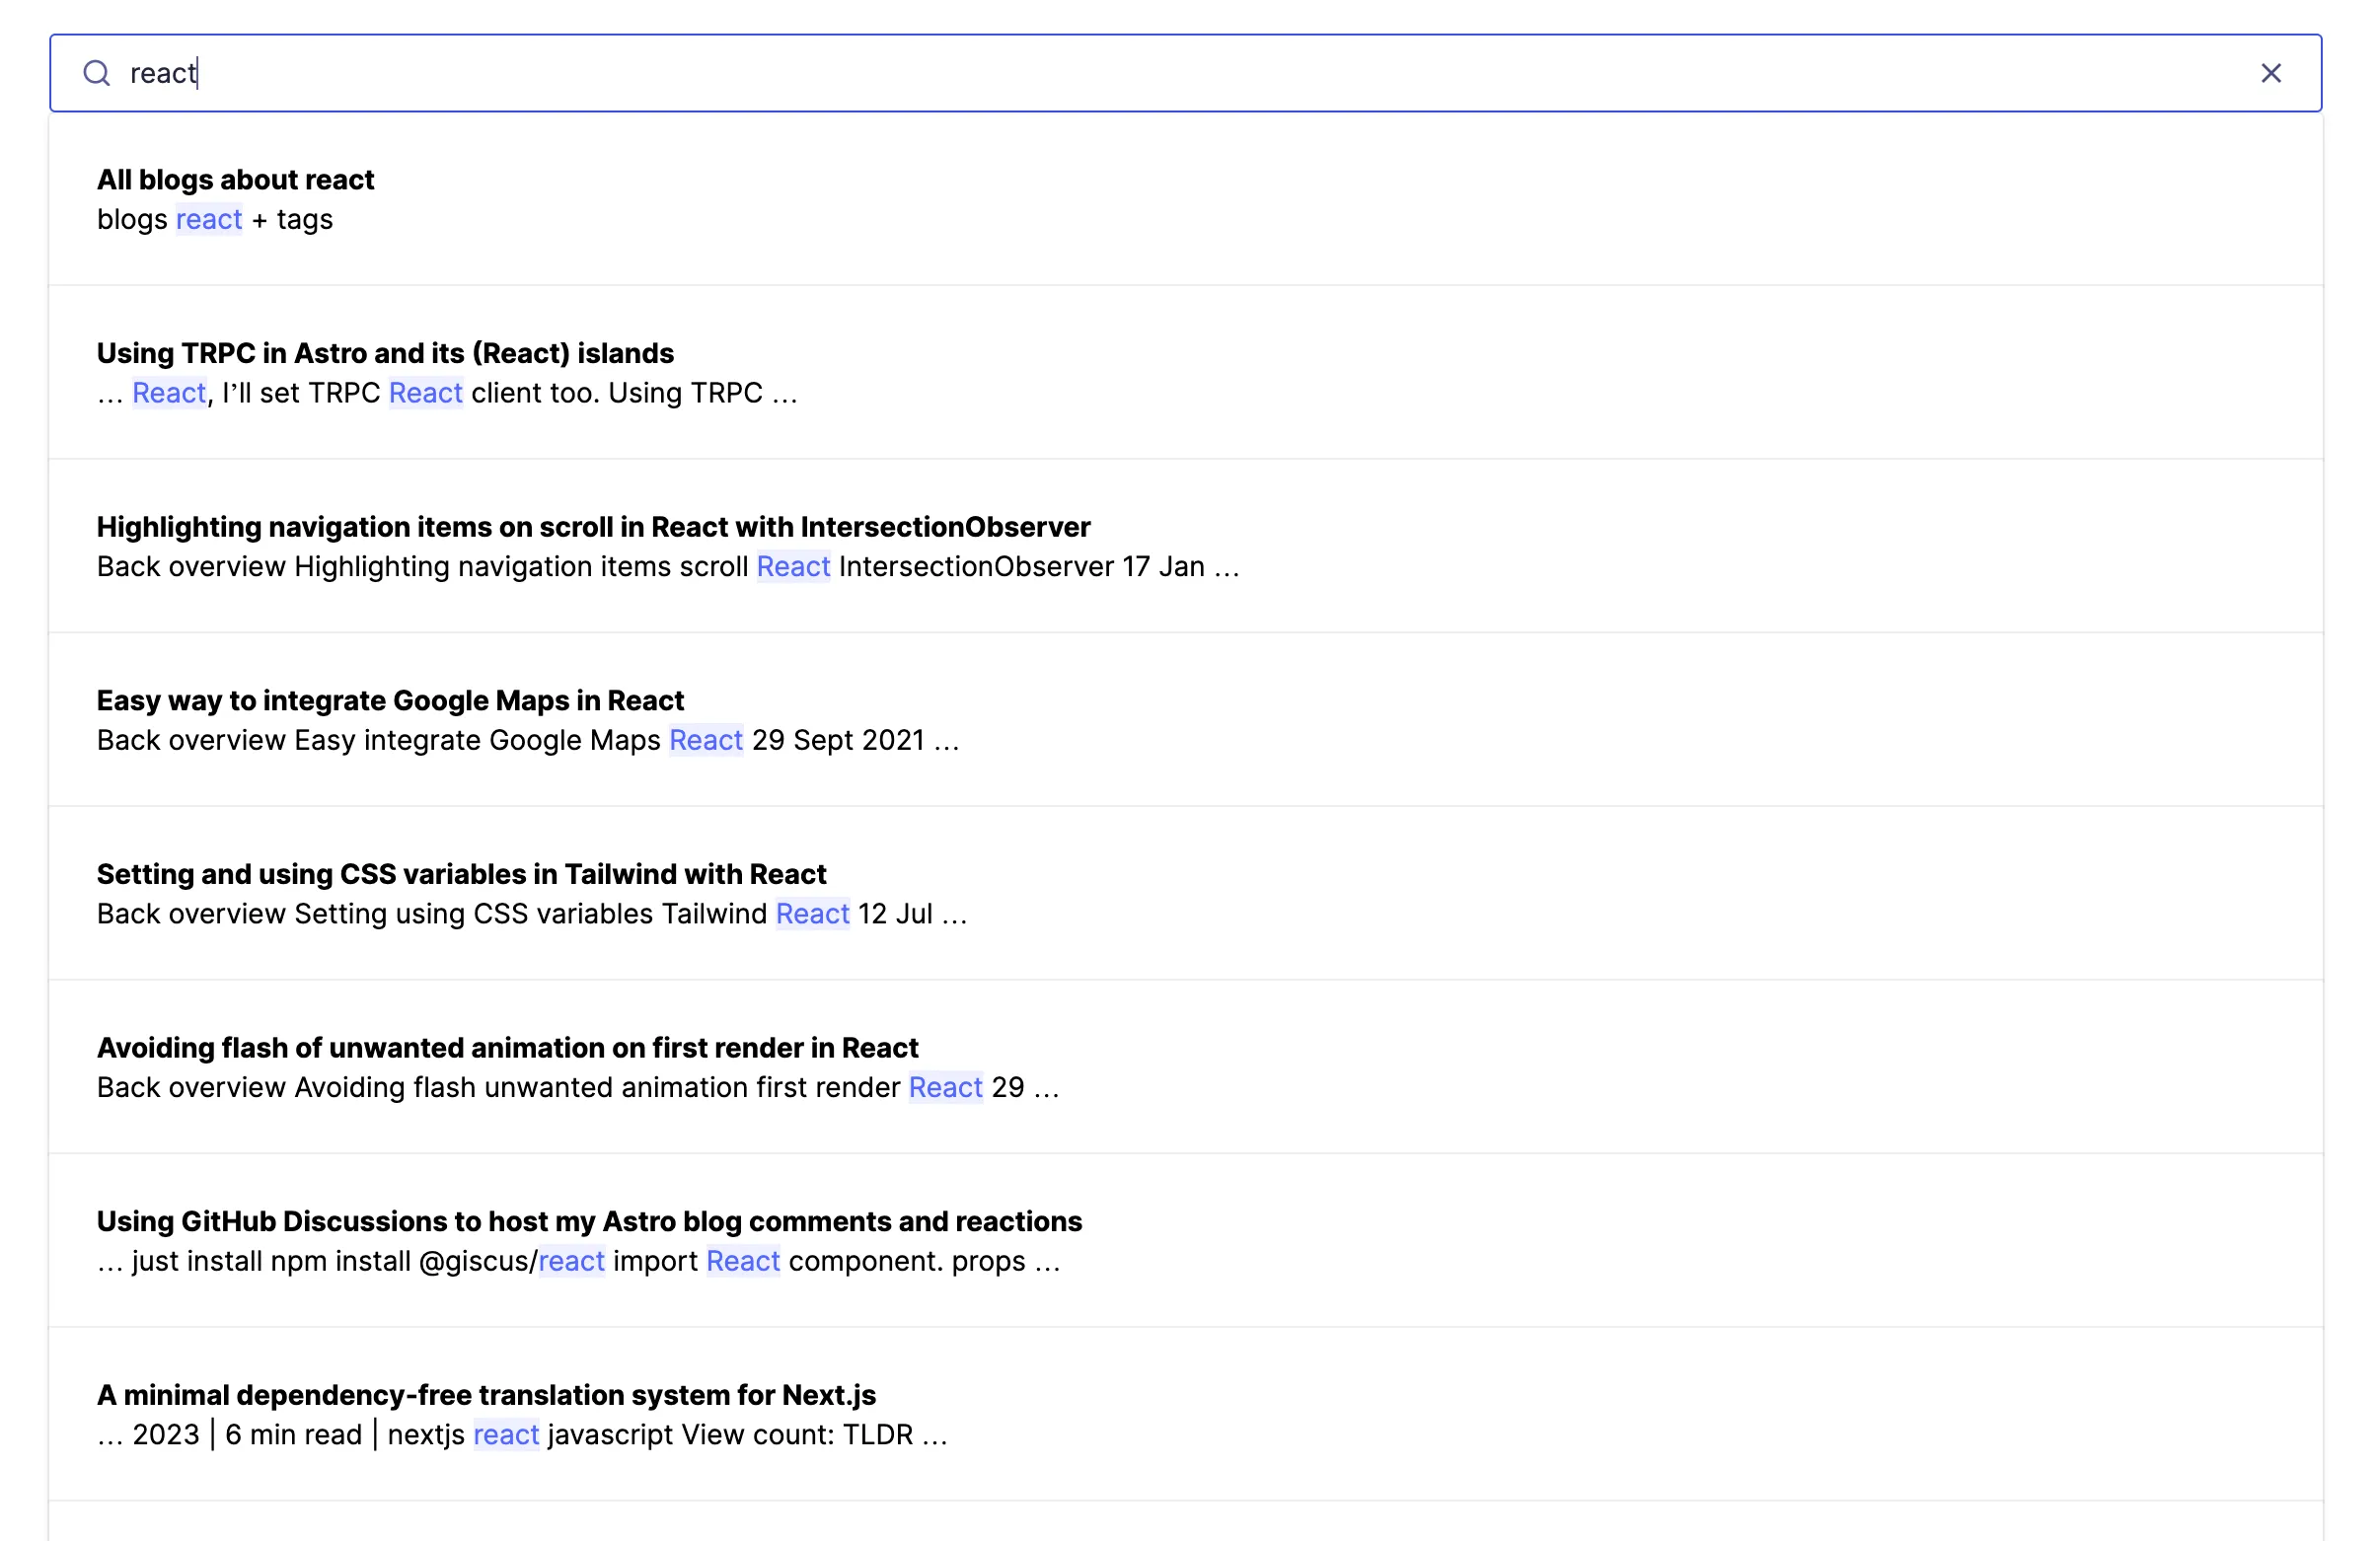Viewport: 2380px width, 1541px height.
Task: Click highlighted "react" in the Next.js snippet
Action: pos(506,1434)
